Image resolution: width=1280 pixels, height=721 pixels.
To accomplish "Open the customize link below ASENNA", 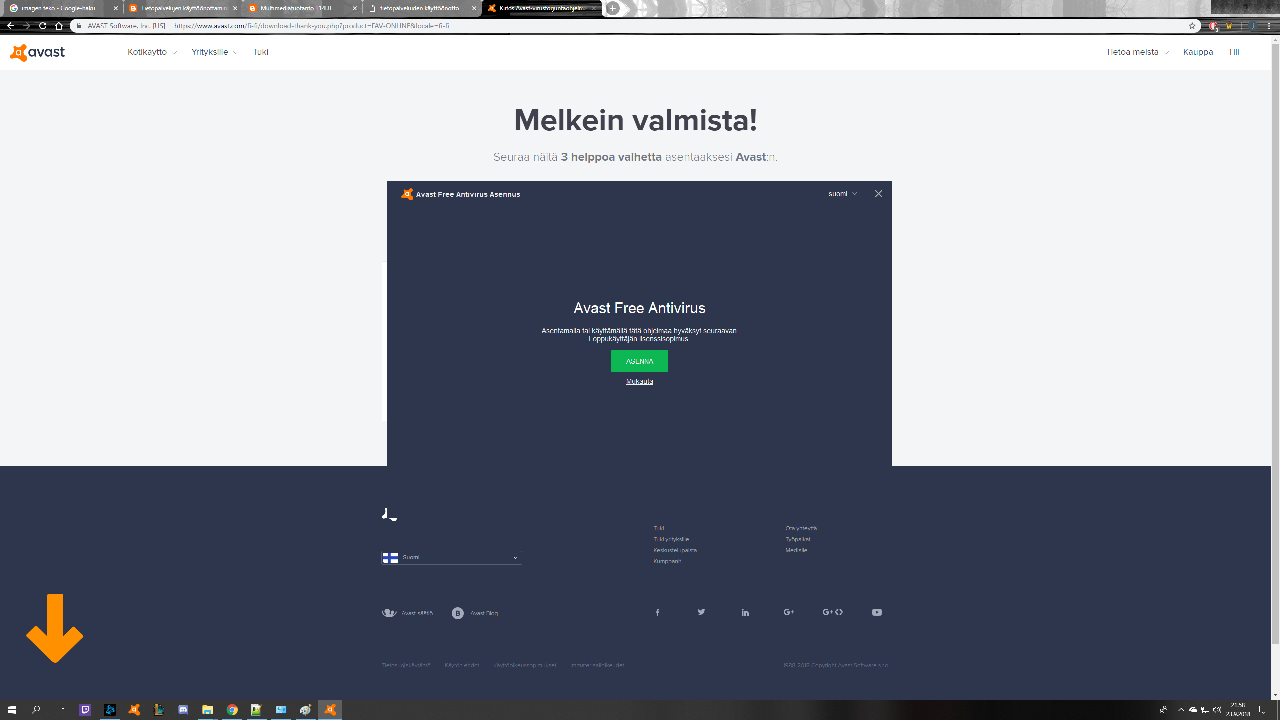I will [639, 381].
